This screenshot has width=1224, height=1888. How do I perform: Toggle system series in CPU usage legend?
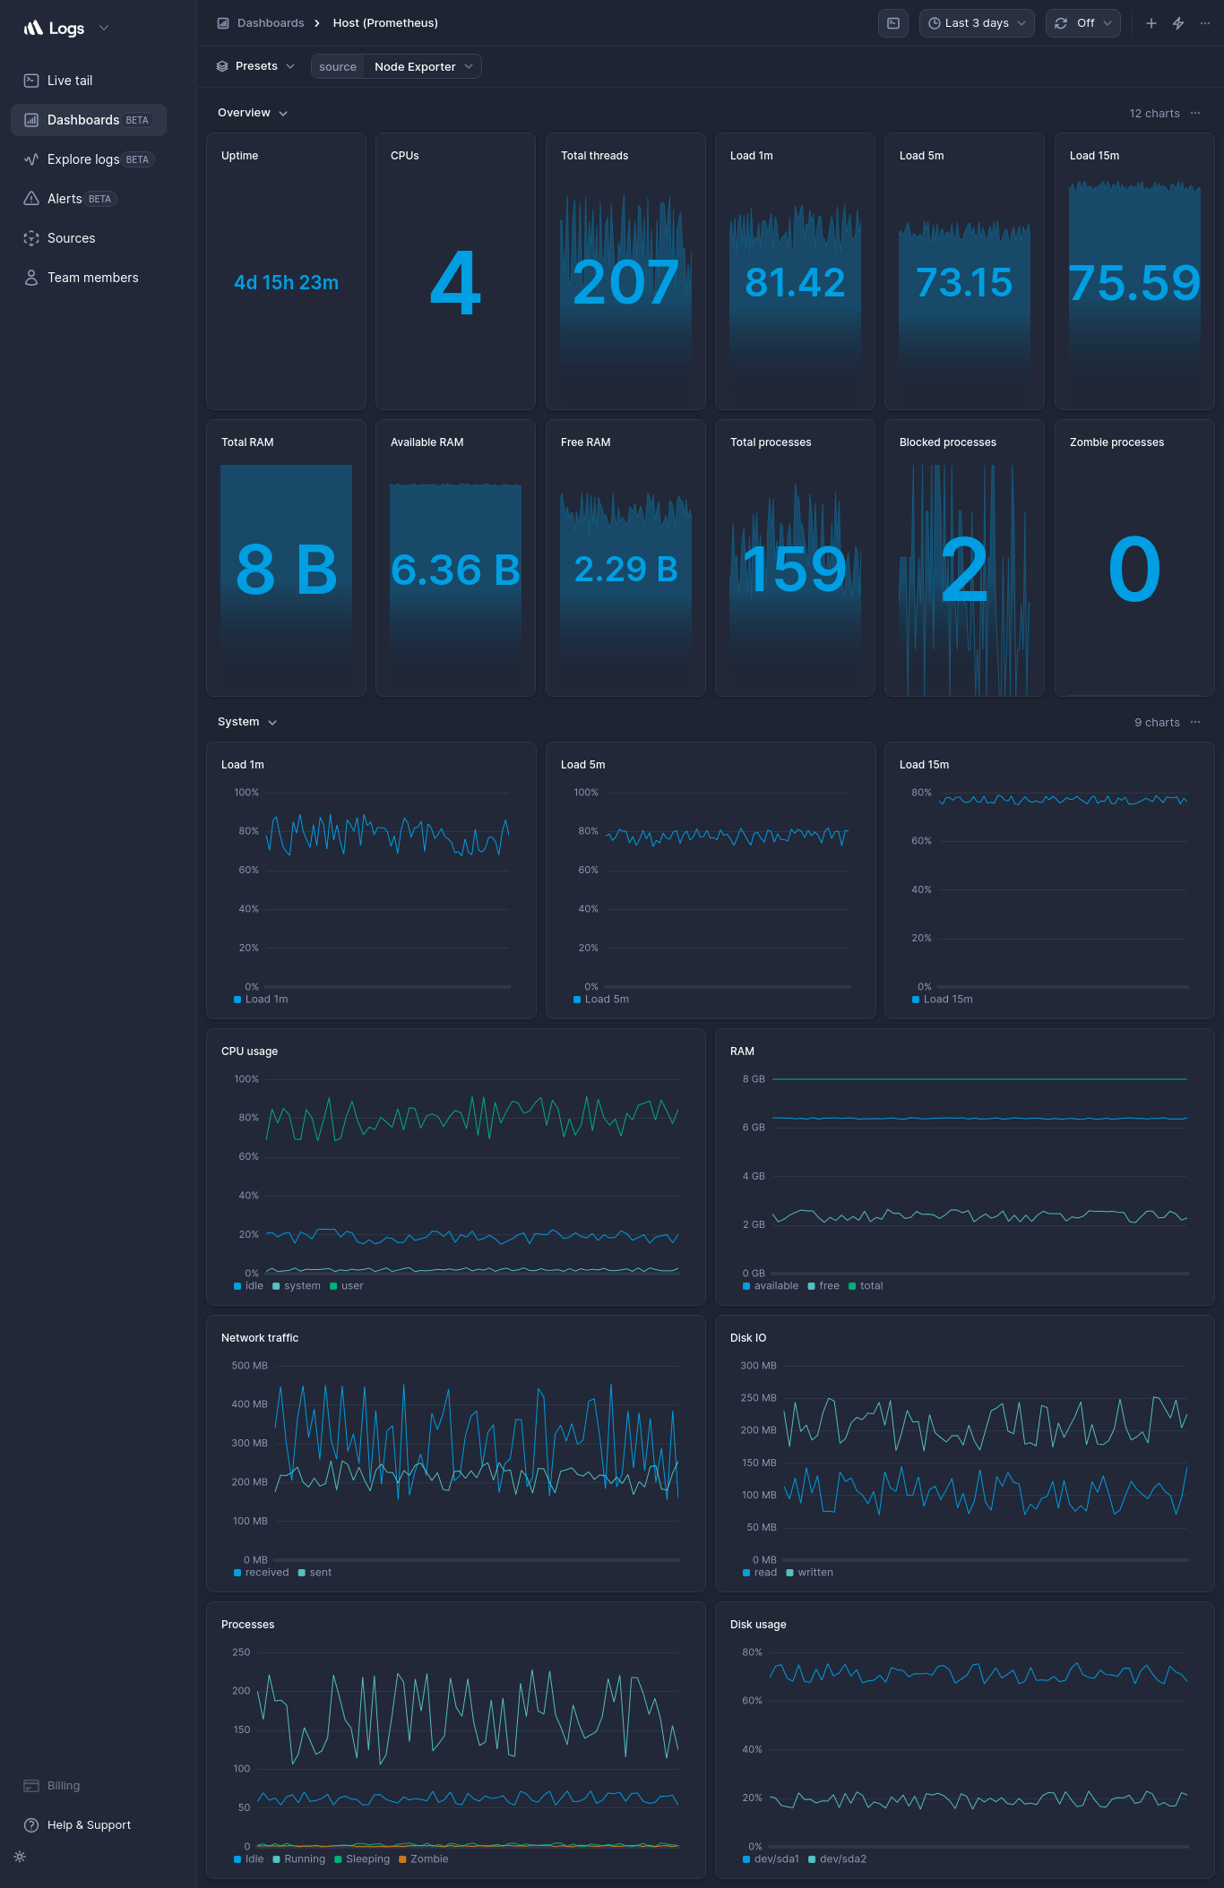(x=297, y=1286)
